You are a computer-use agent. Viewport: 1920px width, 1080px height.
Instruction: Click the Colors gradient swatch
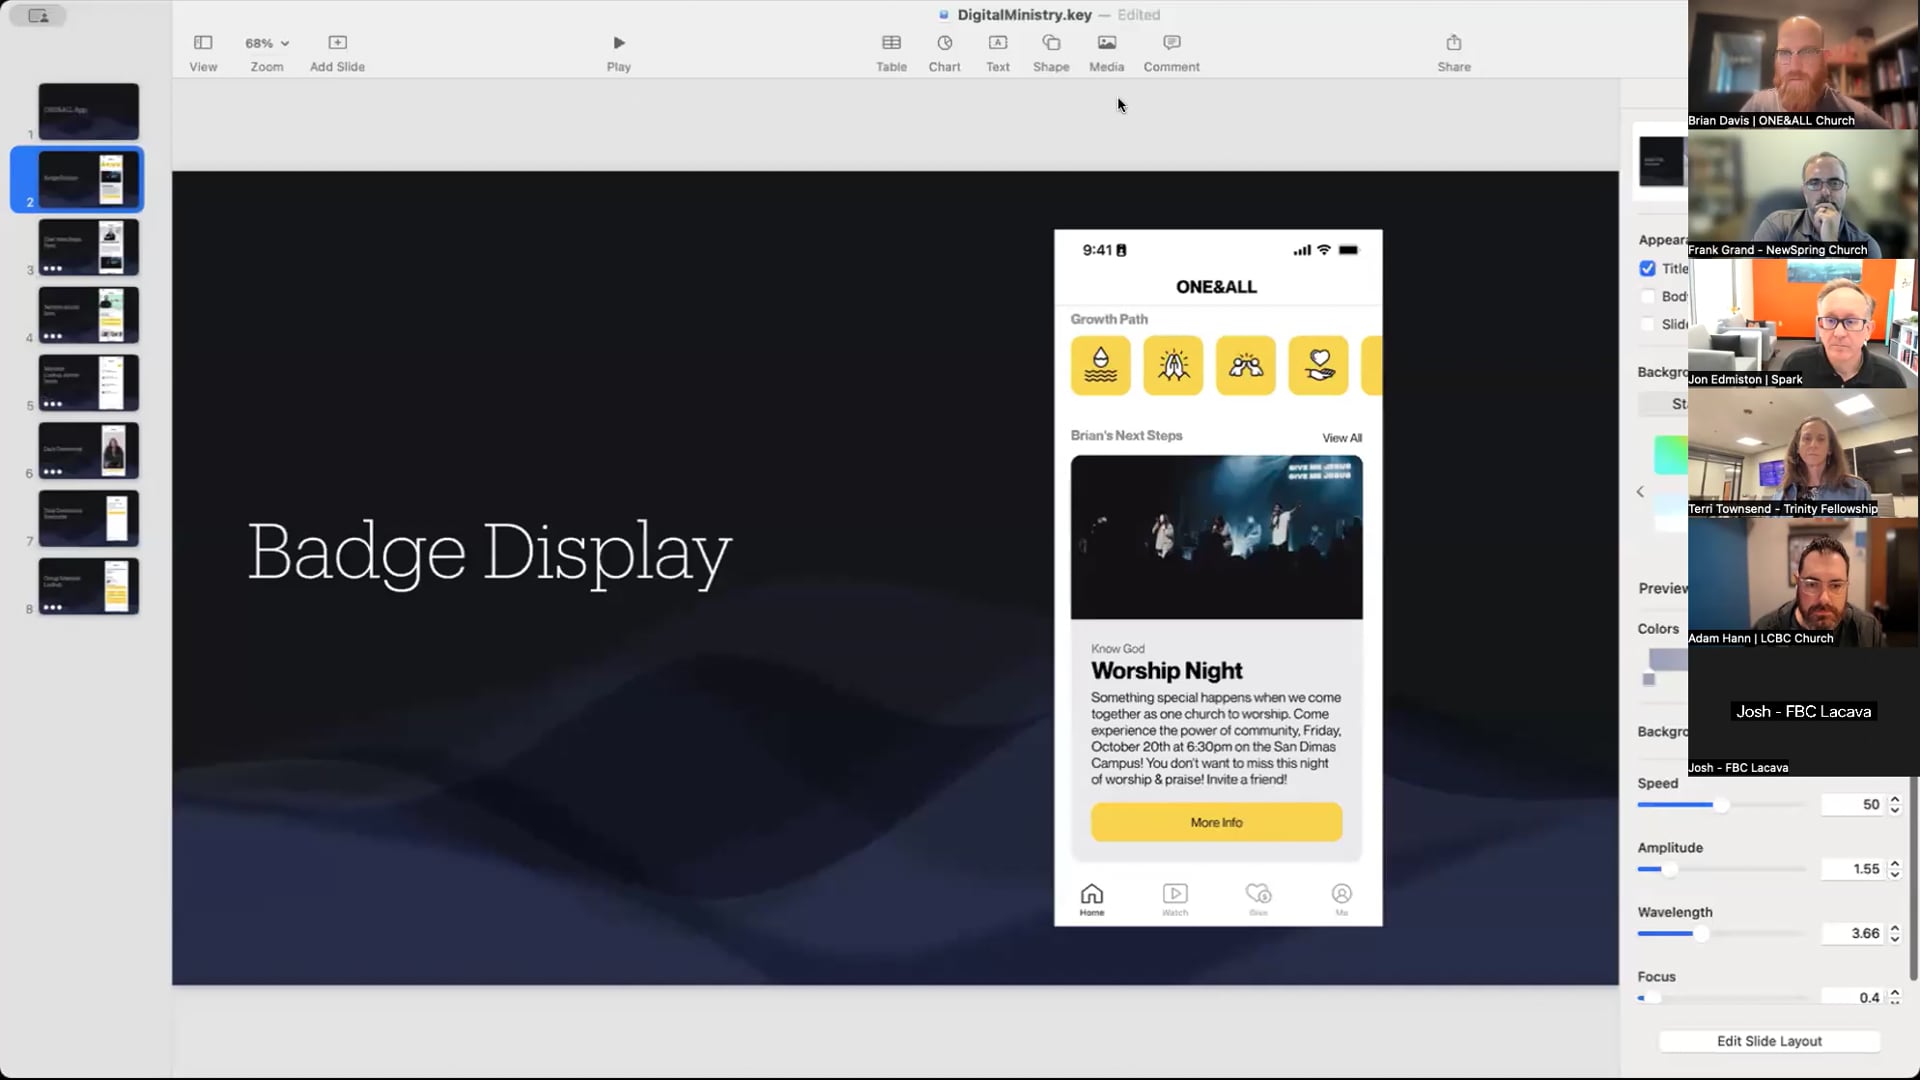point(1668,660)
